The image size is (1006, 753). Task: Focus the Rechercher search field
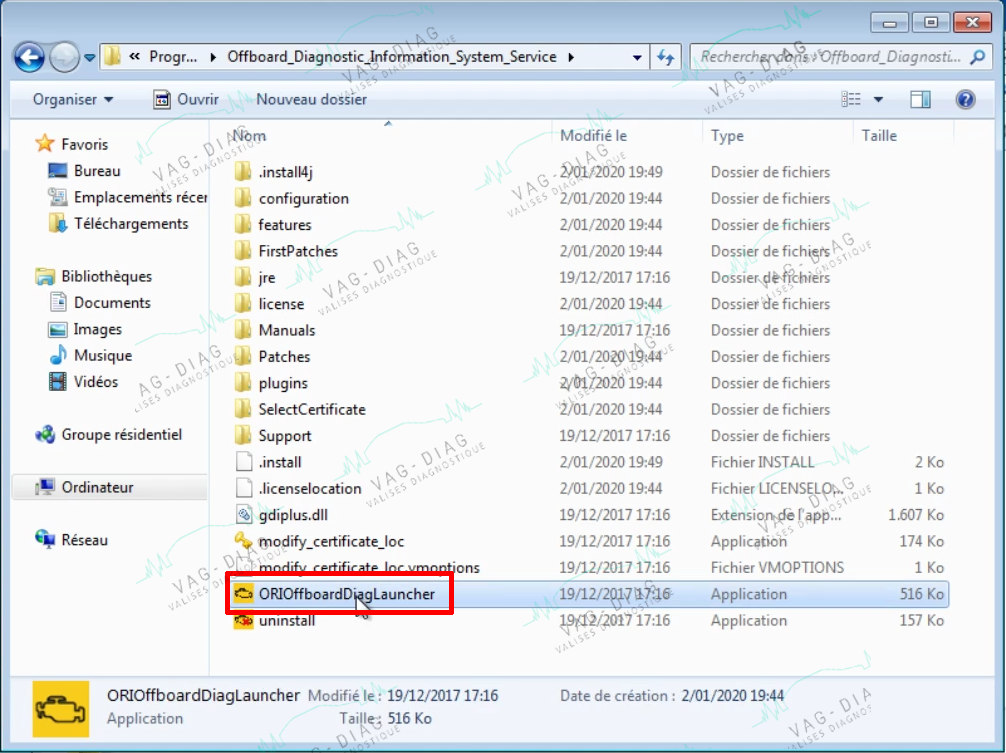pos(831,58)
